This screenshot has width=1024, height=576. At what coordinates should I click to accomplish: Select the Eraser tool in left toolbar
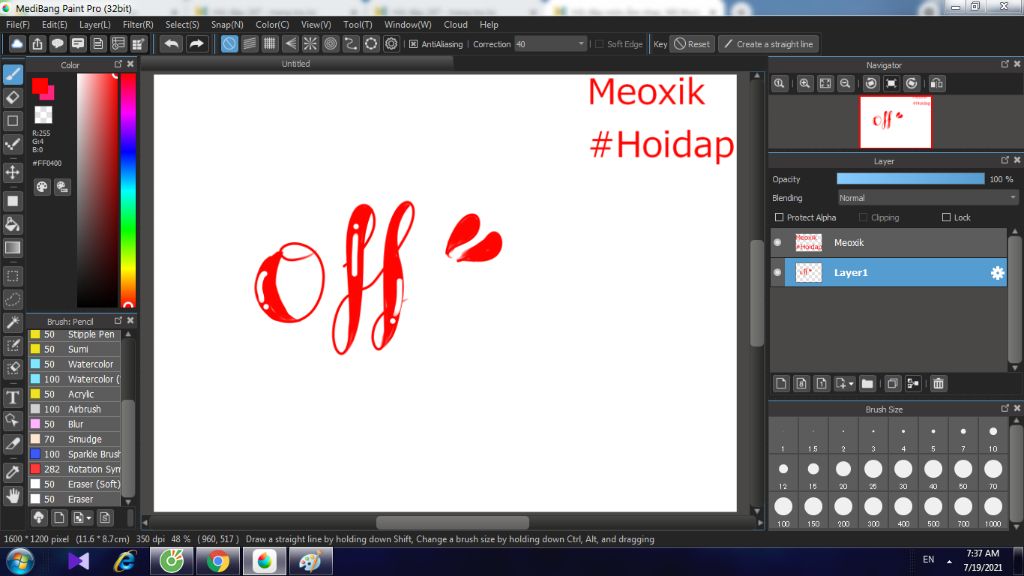click(12, 97)
